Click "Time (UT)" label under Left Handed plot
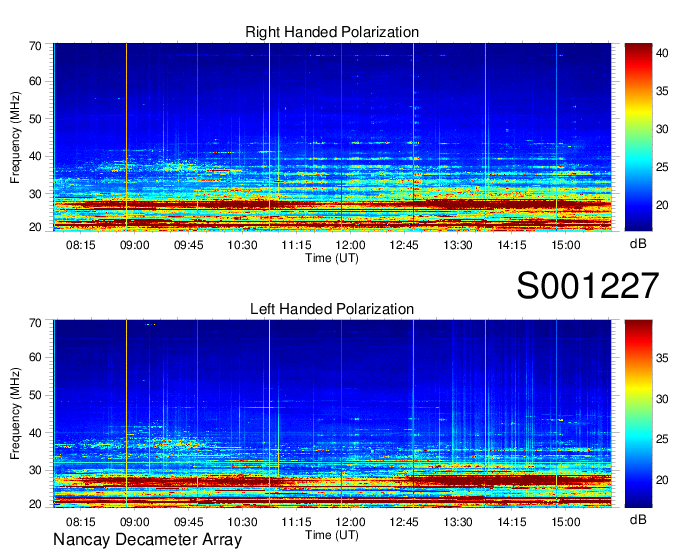The width and height of the screenshot is (680, 552). (x=332, y=535)
